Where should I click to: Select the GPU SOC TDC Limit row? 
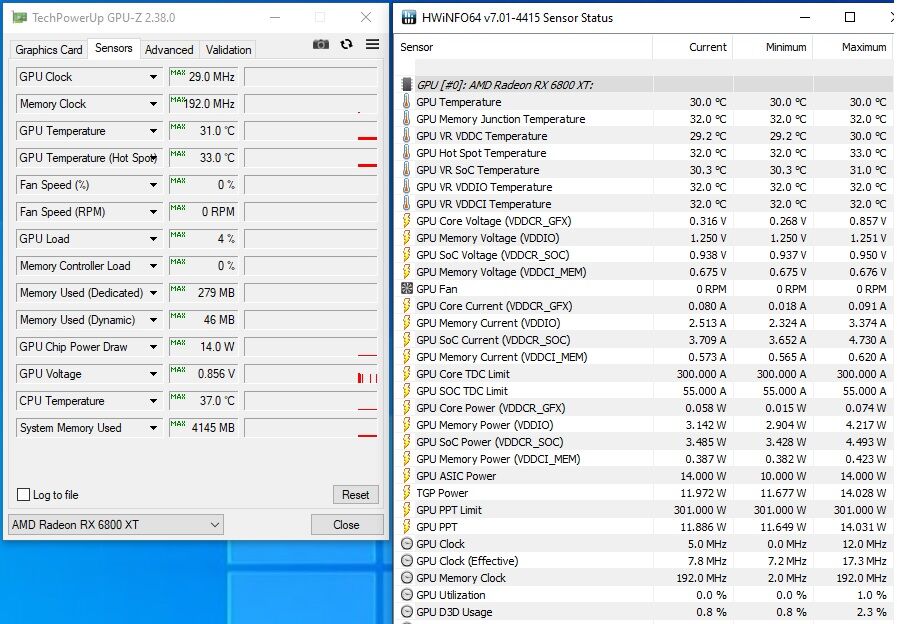pyautogui.click(x=644, y=391)
